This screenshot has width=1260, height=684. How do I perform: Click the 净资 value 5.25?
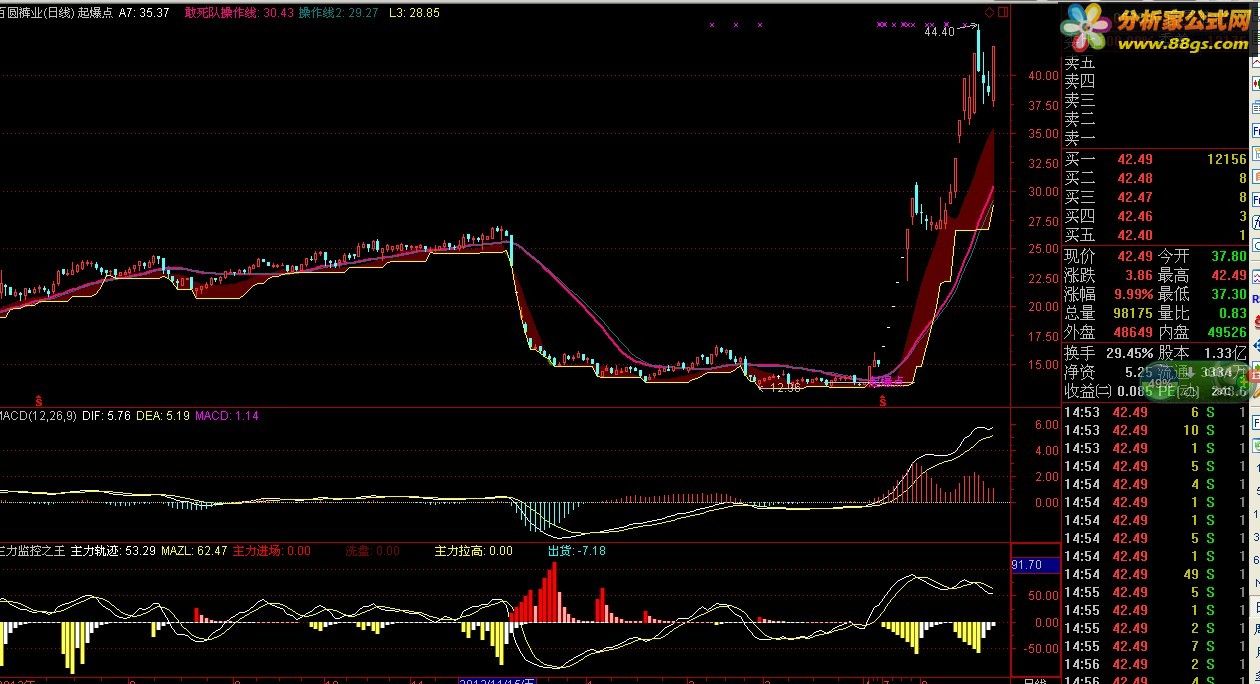pyautogui.click(x=1139, y=372)
